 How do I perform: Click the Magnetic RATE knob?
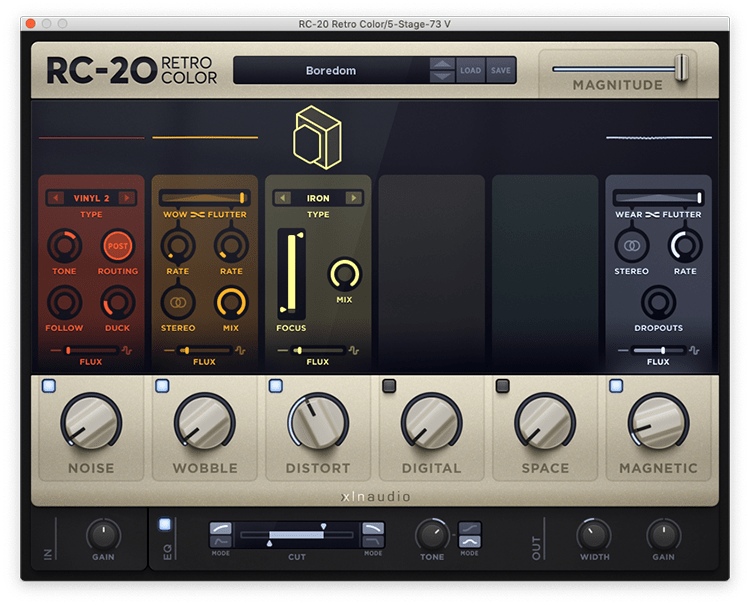click(x=685, y=246)
